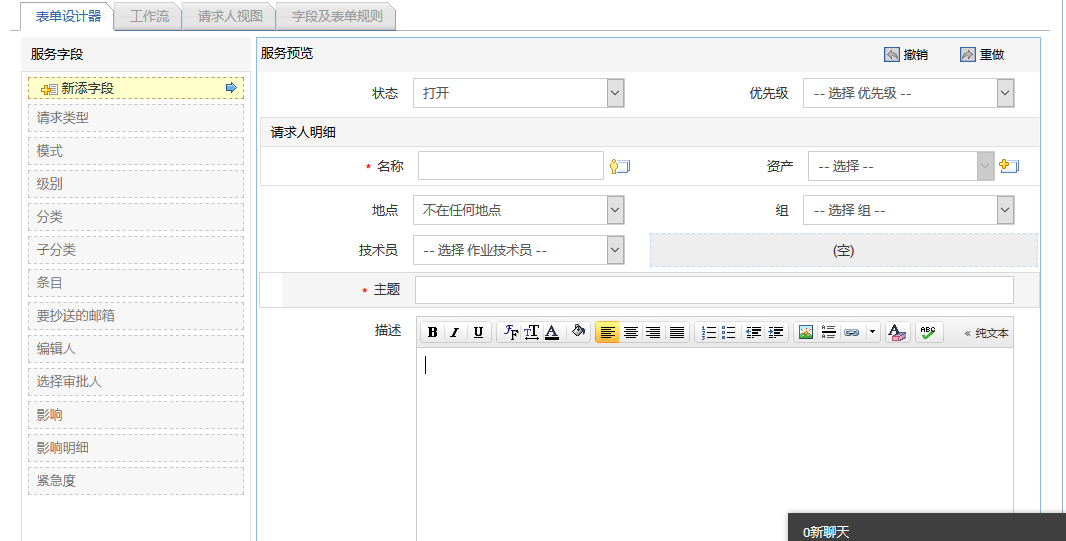Select the 影响明细 service field

(x=136, y=447)
